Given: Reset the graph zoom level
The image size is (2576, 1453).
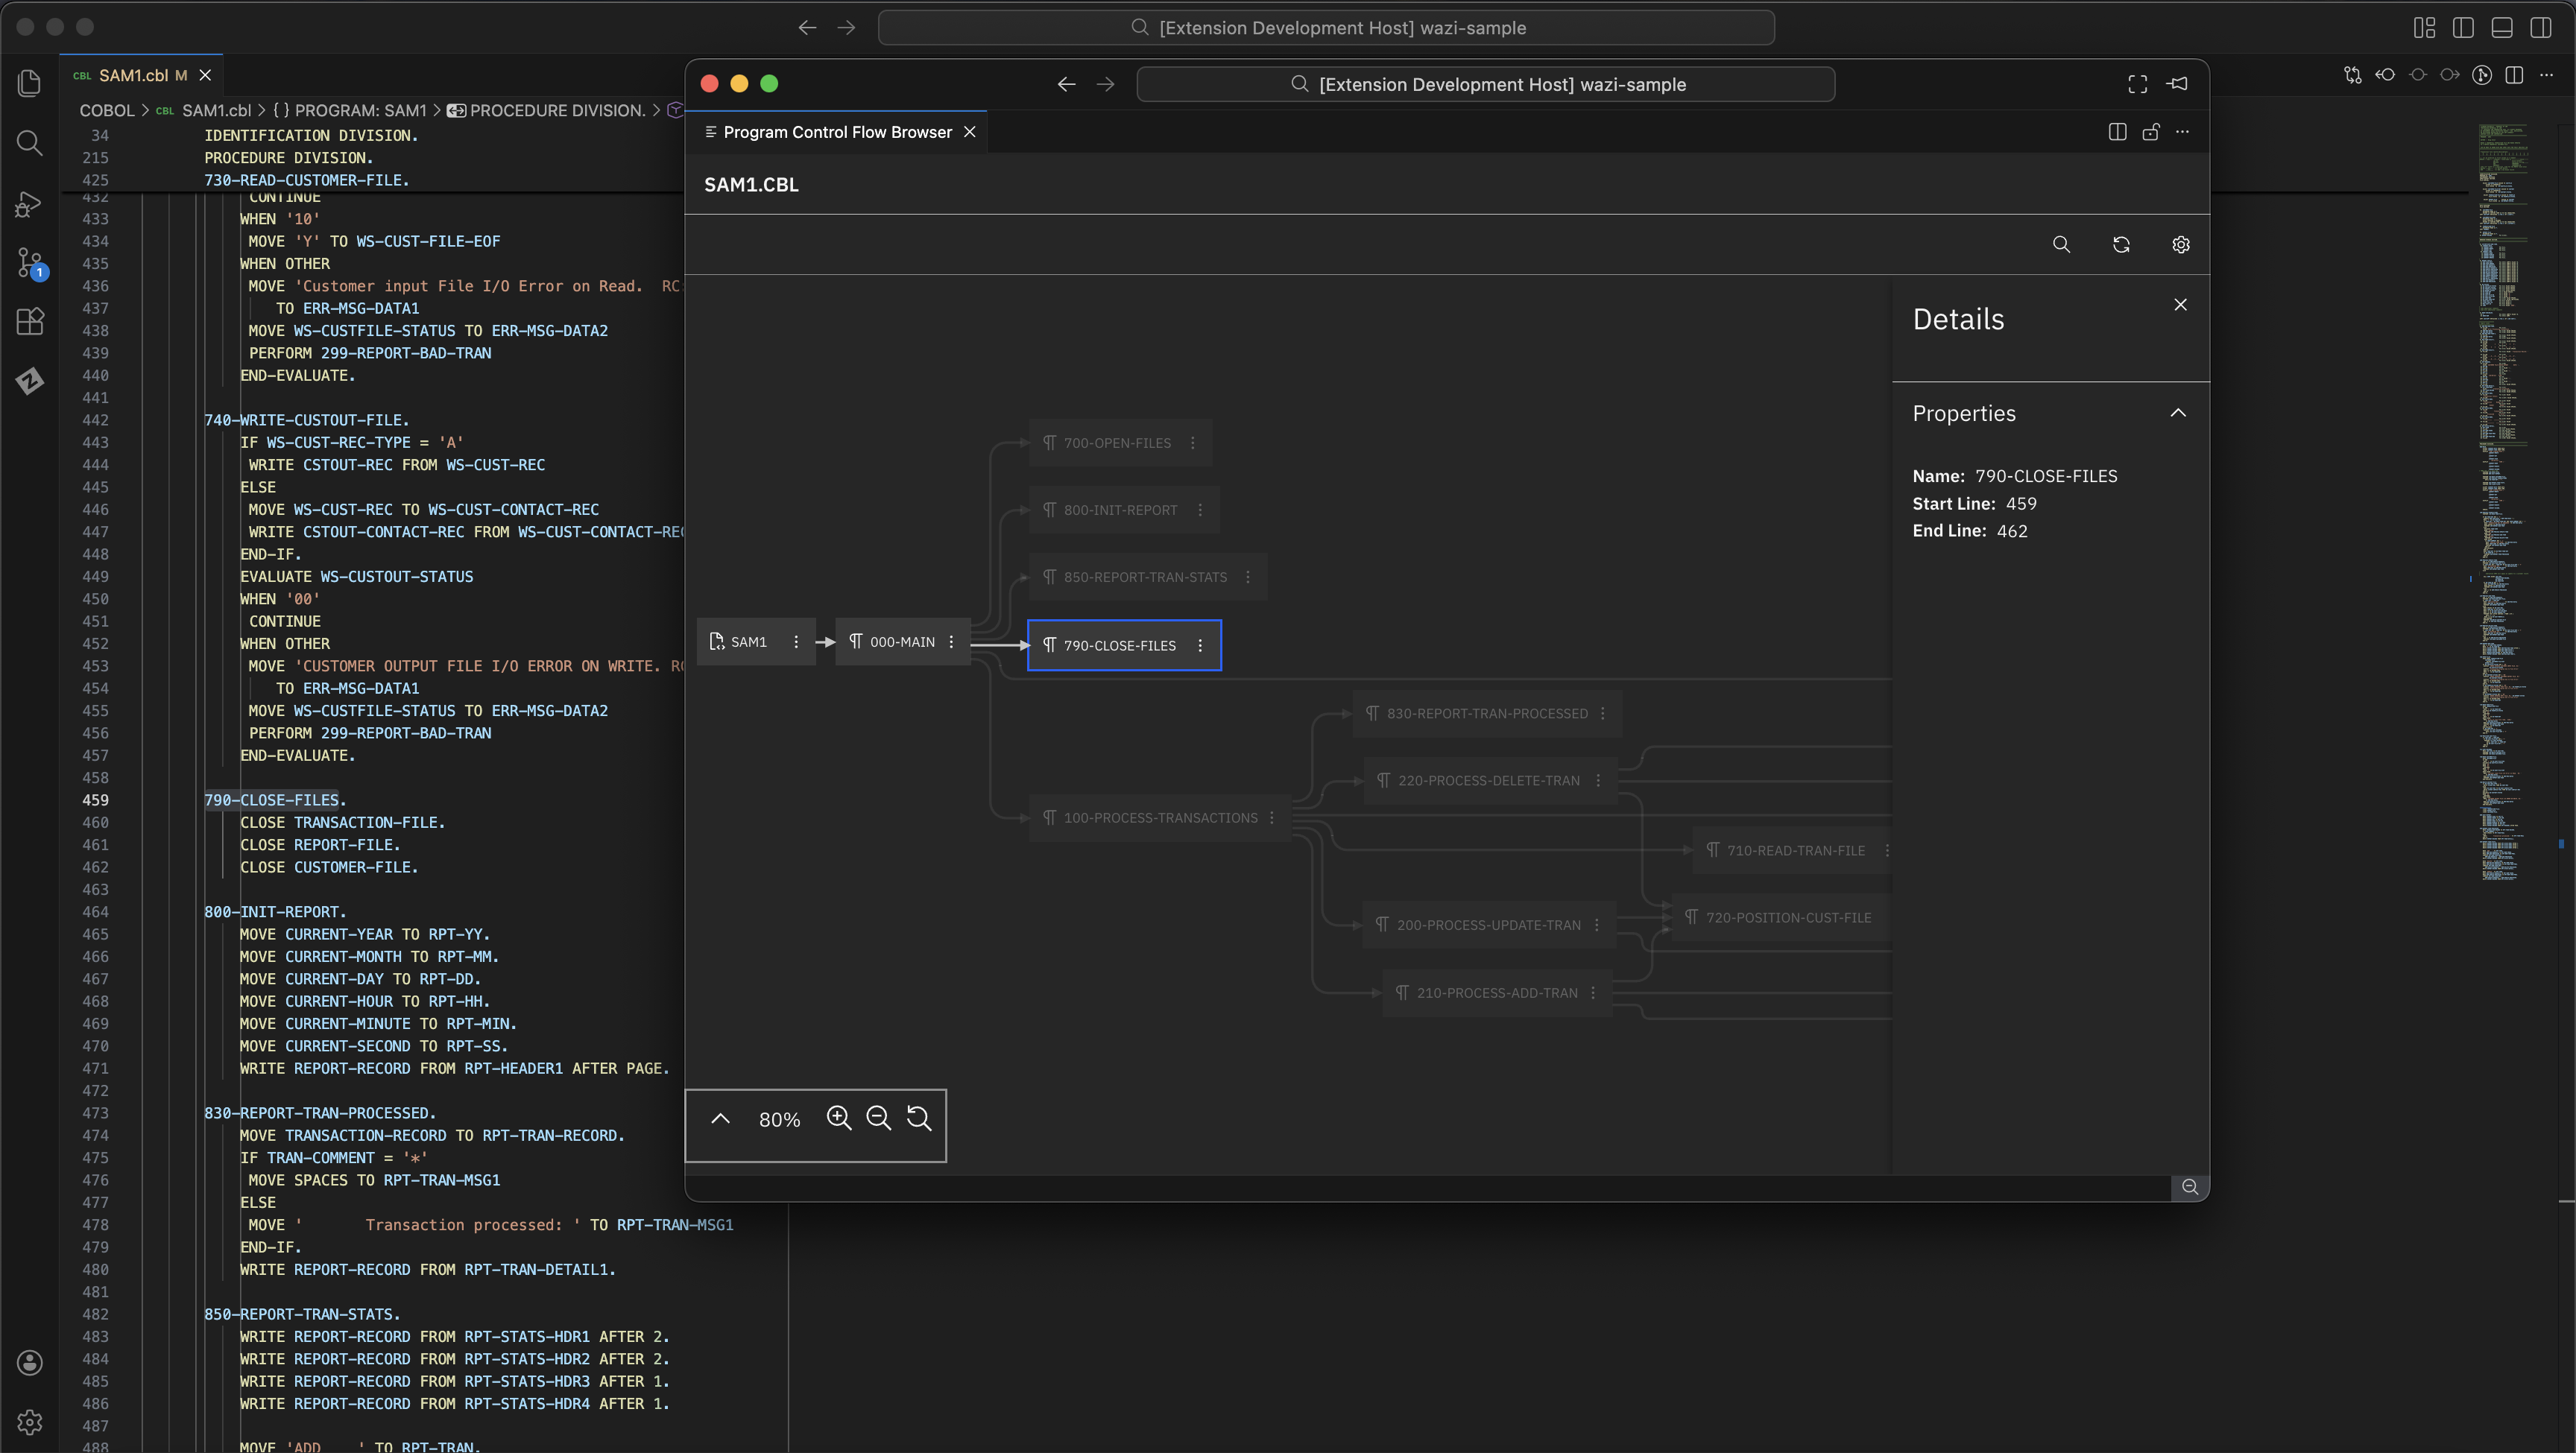Looking at the screenshot, I should (x=919, y=1119).
